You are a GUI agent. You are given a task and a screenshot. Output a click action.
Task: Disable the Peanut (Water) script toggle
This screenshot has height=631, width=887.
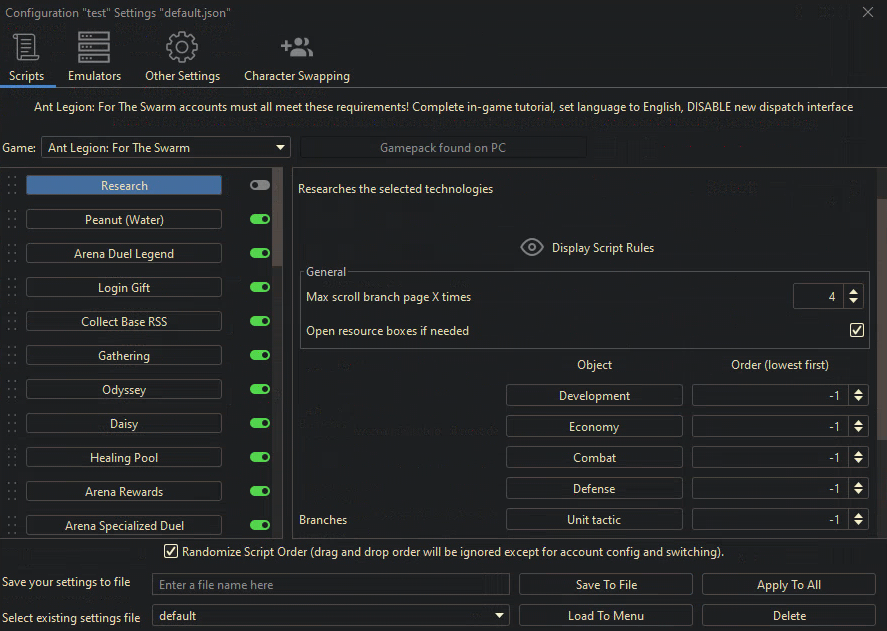260,220
